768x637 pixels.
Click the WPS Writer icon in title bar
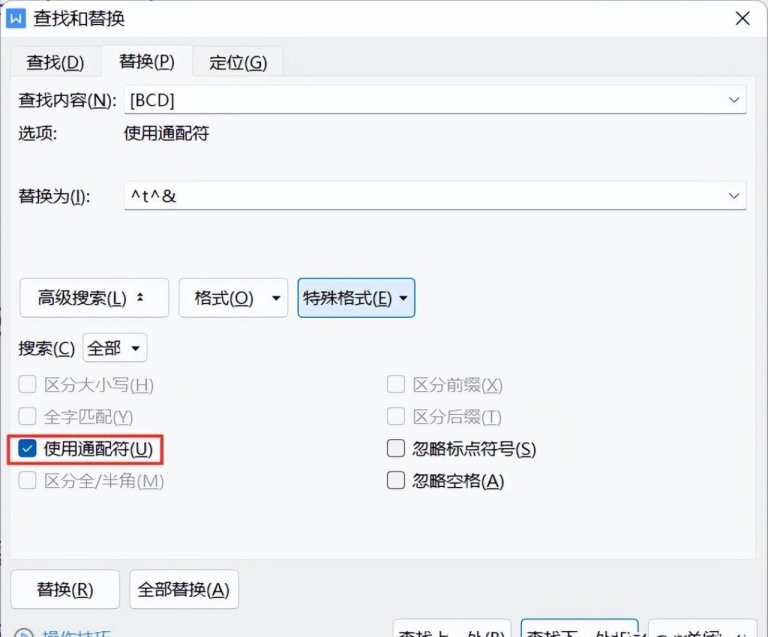click(x=16, y=19)
